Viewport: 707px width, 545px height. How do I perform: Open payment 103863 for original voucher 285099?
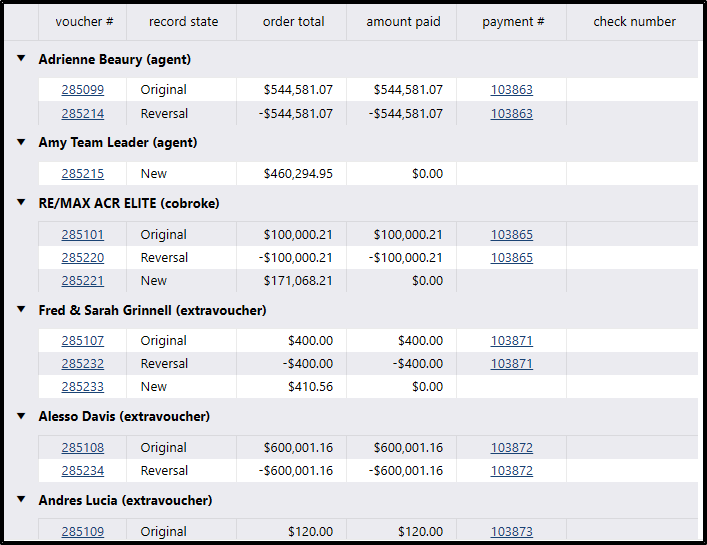(511, 90)
